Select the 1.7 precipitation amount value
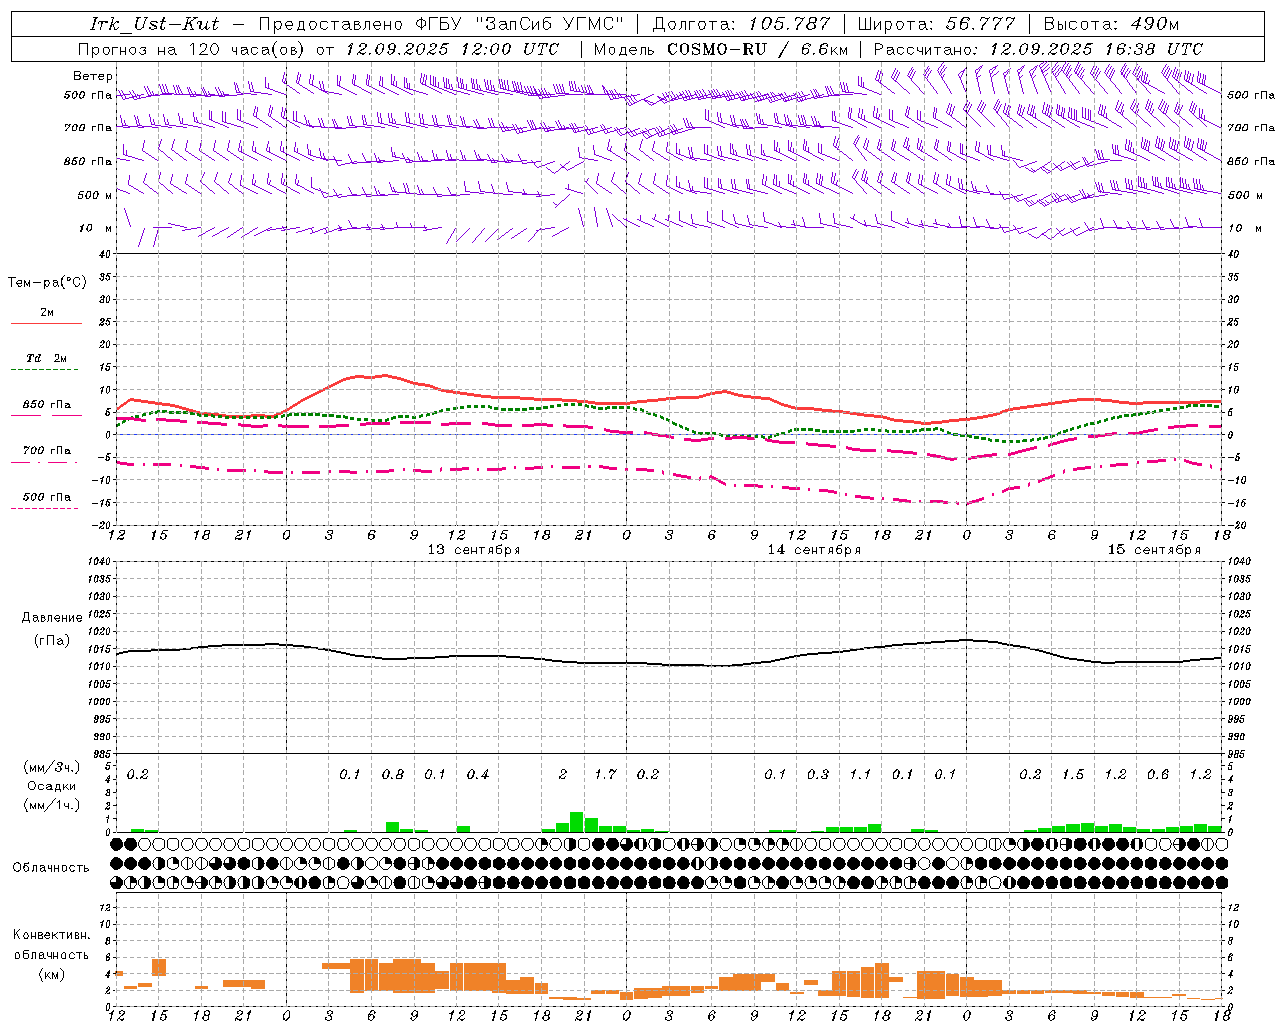 (605, 775)
